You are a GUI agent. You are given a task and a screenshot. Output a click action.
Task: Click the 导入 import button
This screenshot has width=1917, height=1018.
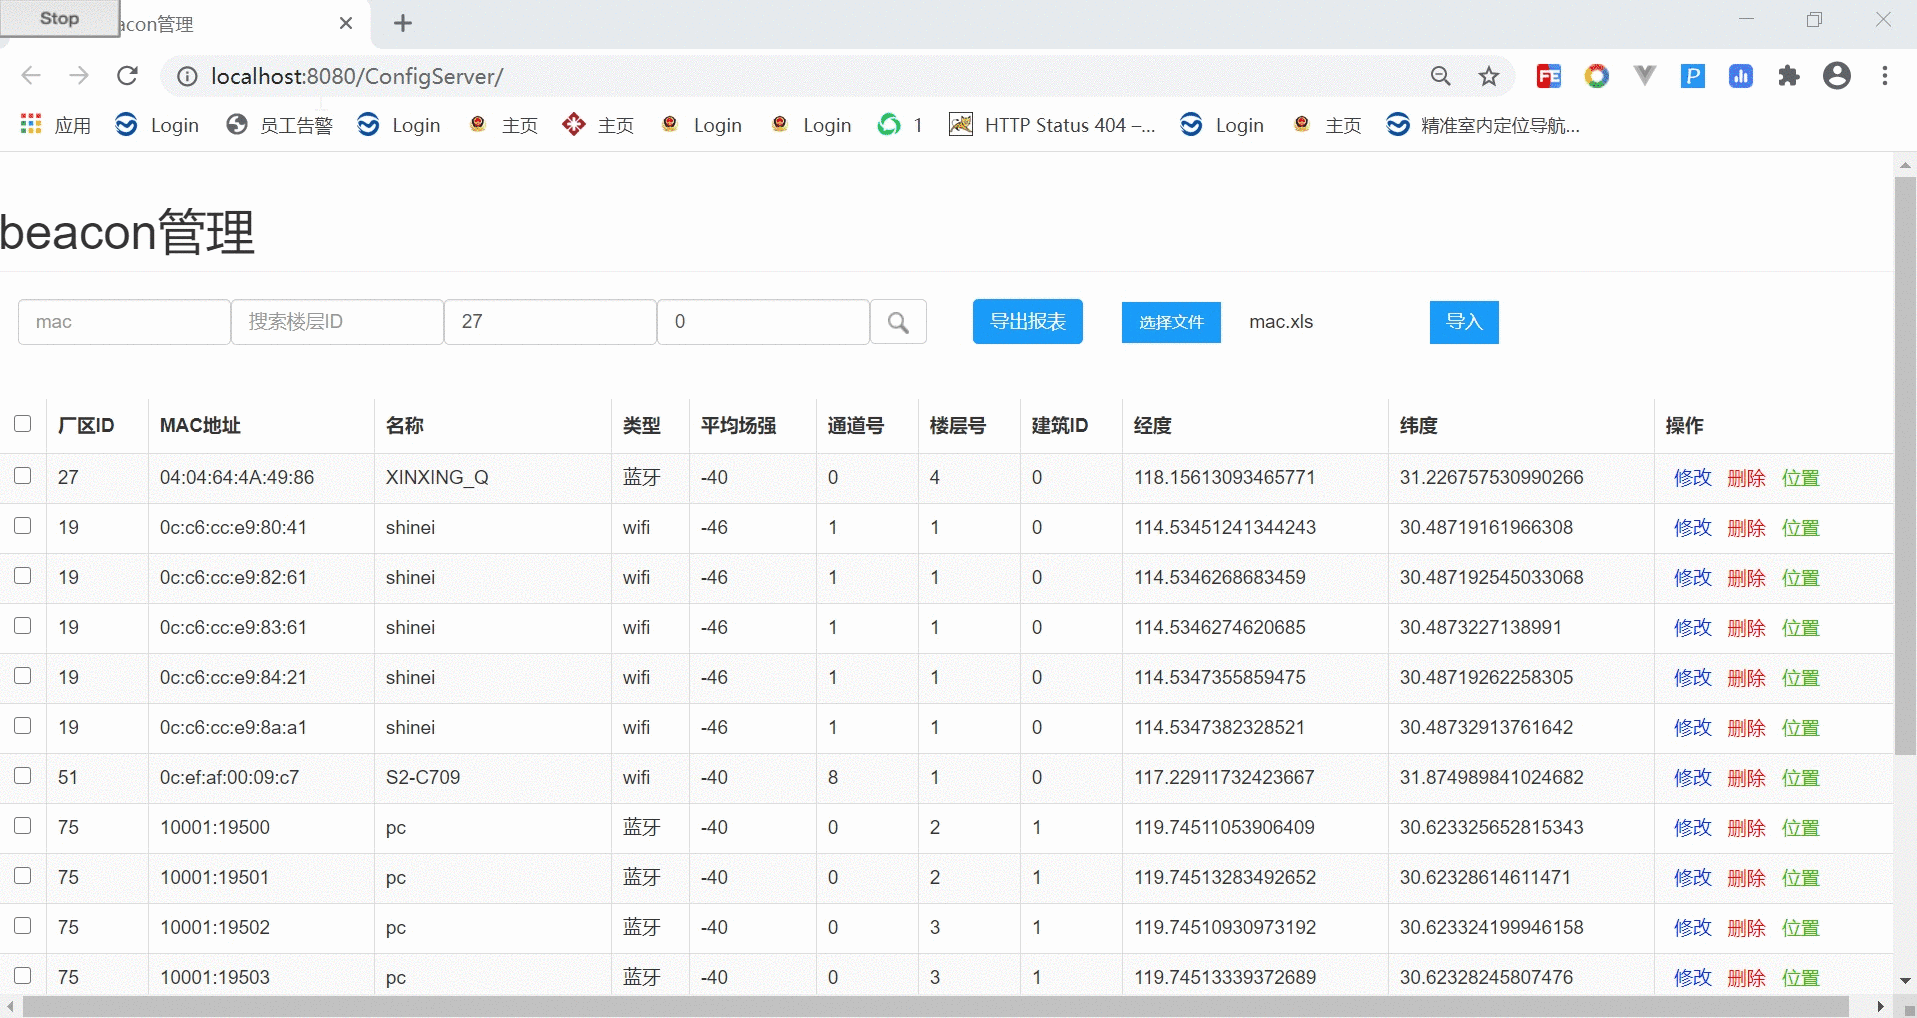click(1464, 322)
